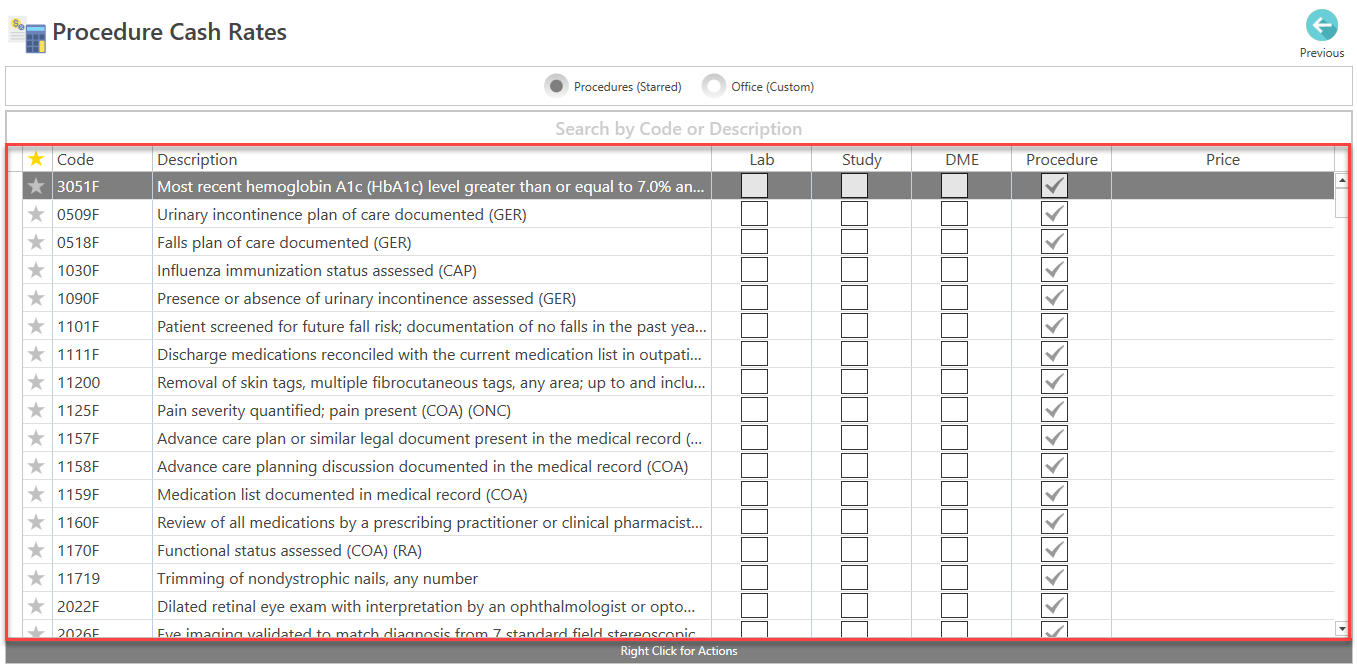Select the highlighted hemoglobin A1c description
This screenshot has height=666, width=1357.
point(432,186)
